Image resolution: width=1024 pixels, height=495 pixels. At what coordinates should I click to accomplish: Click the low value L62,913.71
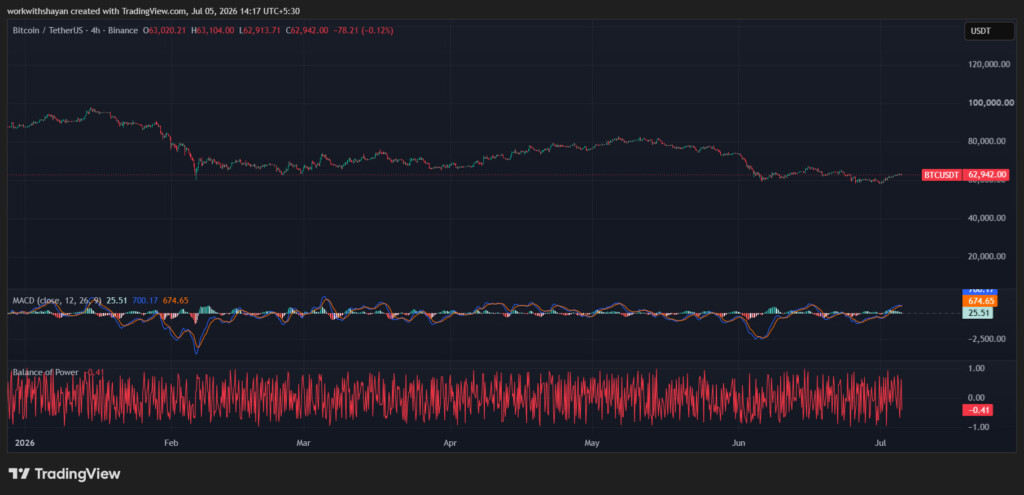[x=261, y=31]
